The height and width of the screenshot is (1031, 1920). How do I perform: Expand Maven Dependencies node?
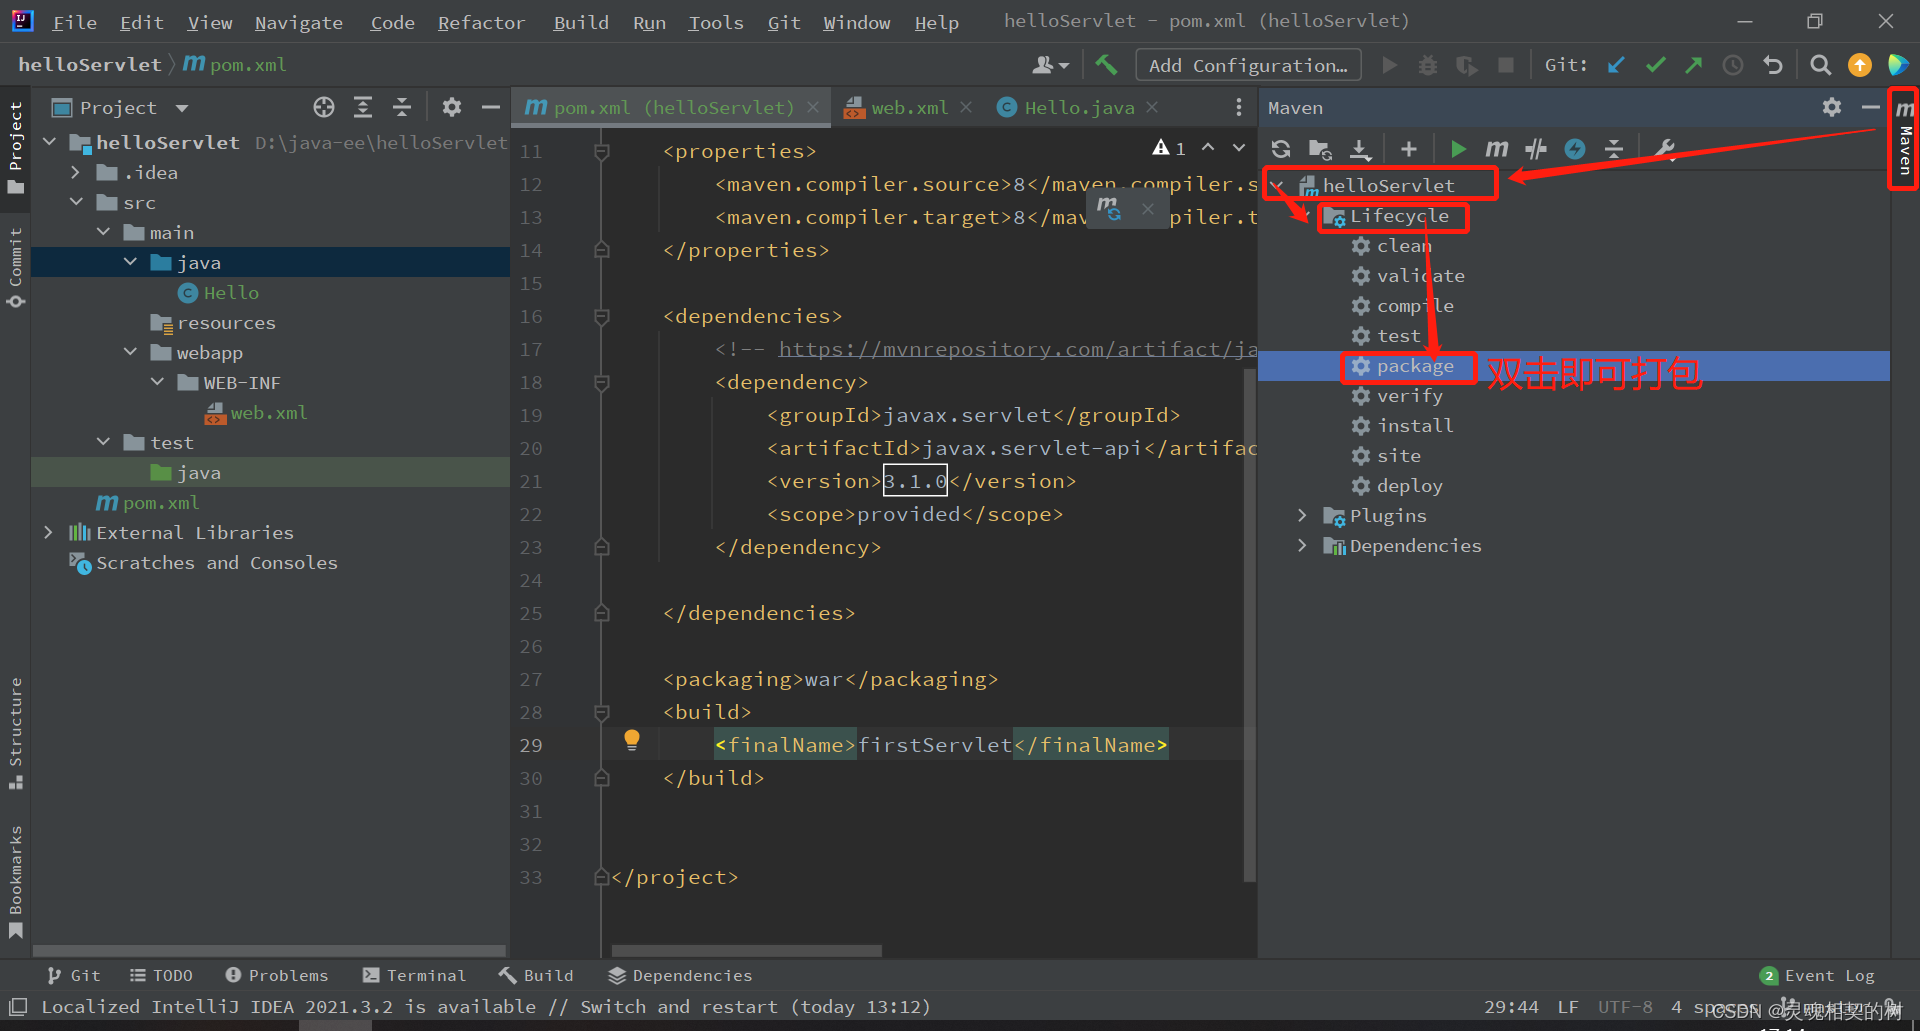coord(1302,545)
